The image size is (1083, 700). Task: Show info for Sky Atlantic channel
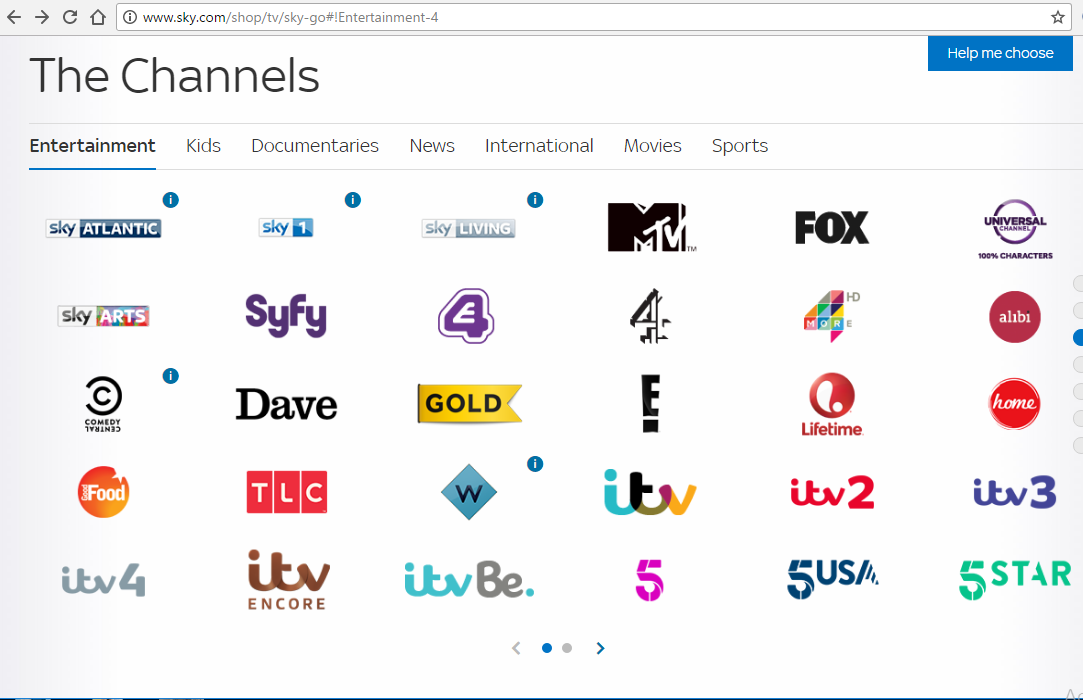click(x=171, y=200)
